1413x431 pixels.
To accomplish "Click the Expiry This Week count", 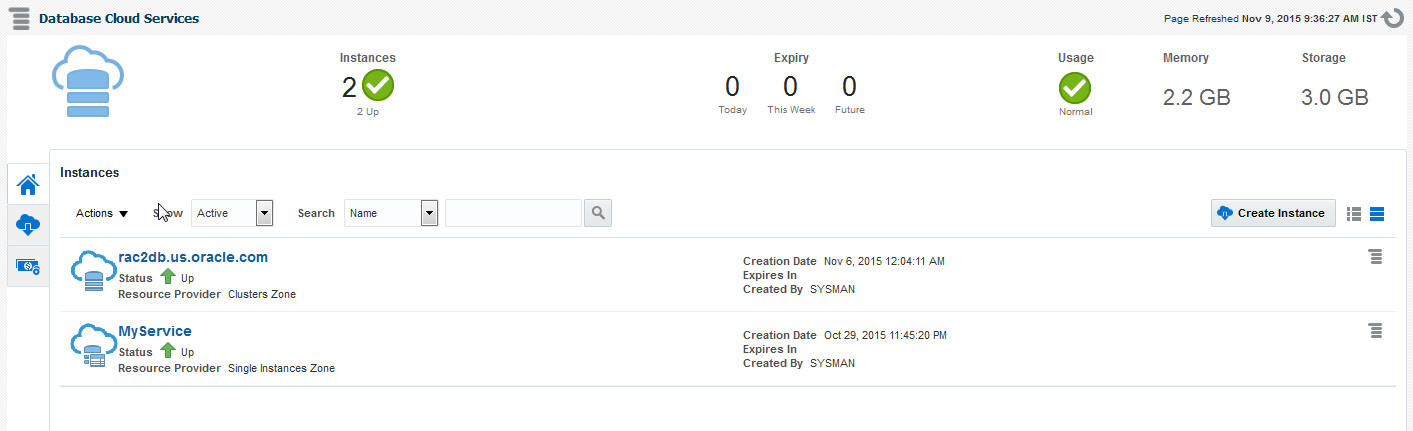I will tap(790, 86).
